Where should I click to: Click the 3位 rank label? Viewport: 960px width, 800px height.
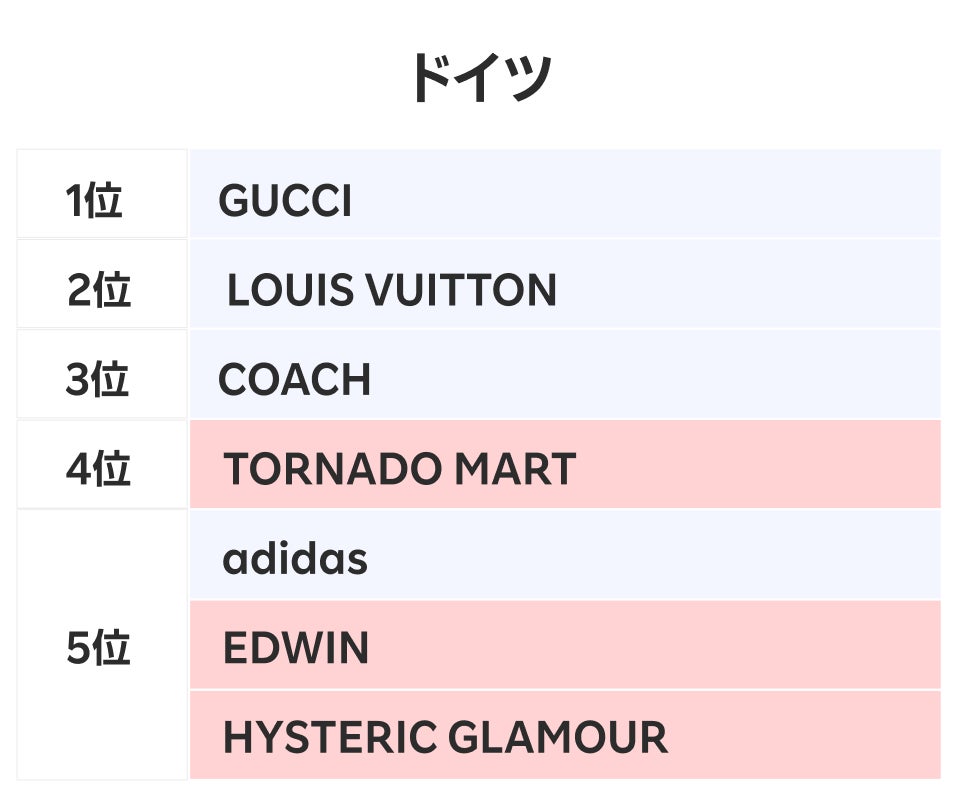97,381
